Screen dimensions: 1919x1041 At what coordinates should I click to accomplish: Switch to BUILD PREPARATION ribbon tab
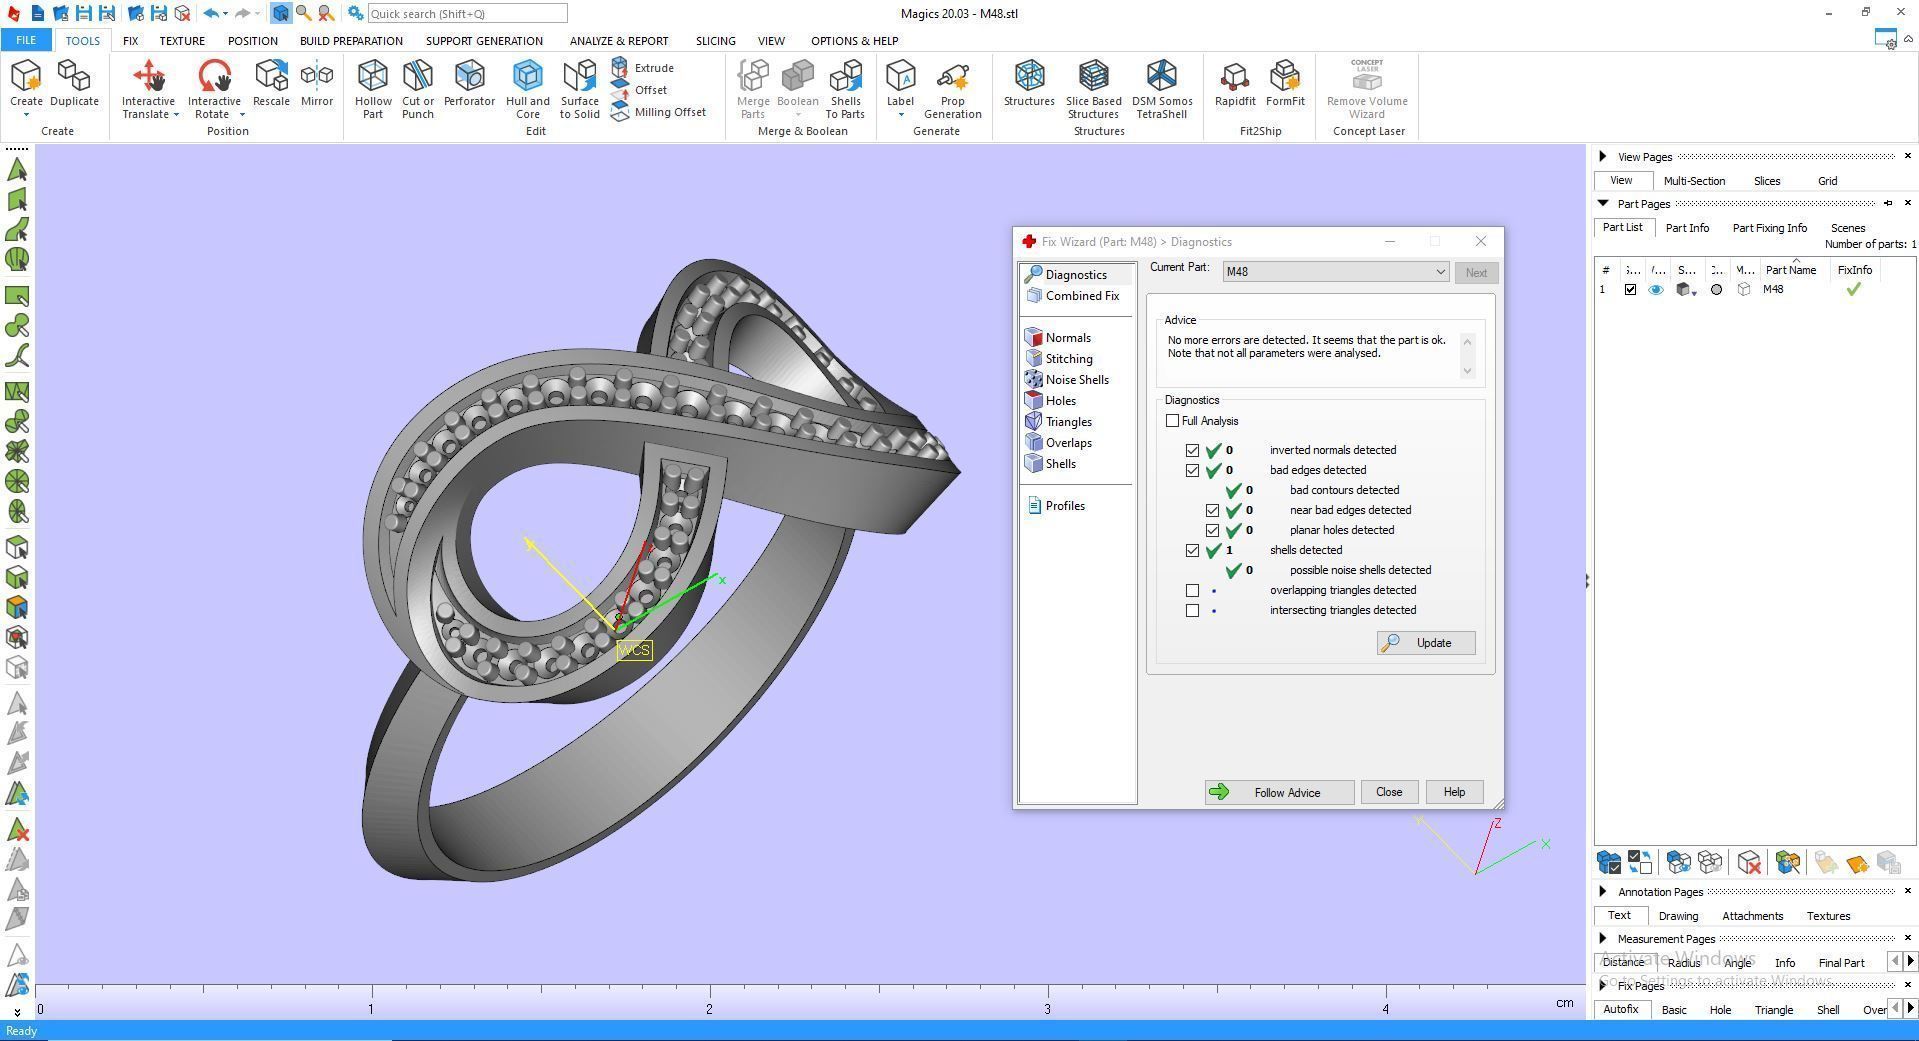click(351, 41)
